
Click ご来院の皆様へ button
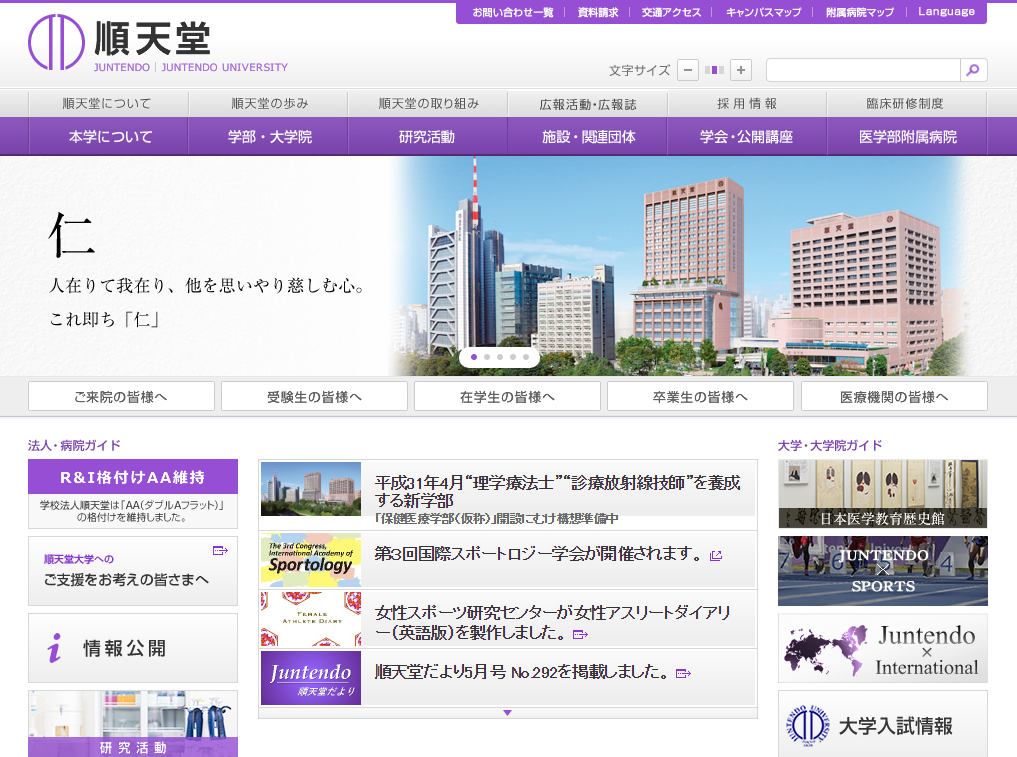[x=121, y=396]
